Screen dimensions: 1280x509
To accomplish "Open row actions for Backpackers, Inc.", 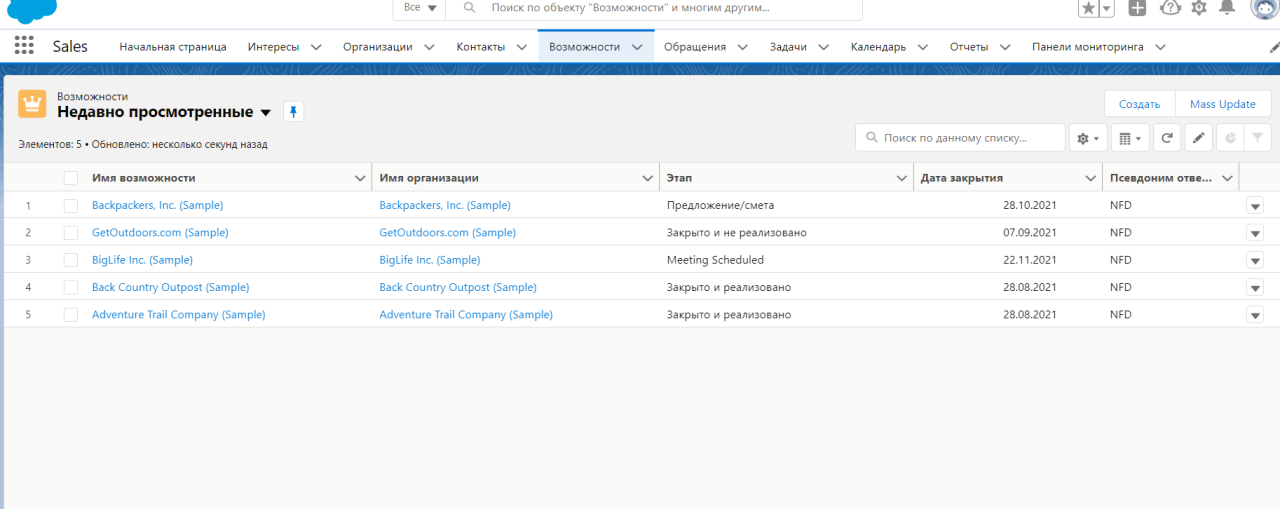I will (1255, 205).
